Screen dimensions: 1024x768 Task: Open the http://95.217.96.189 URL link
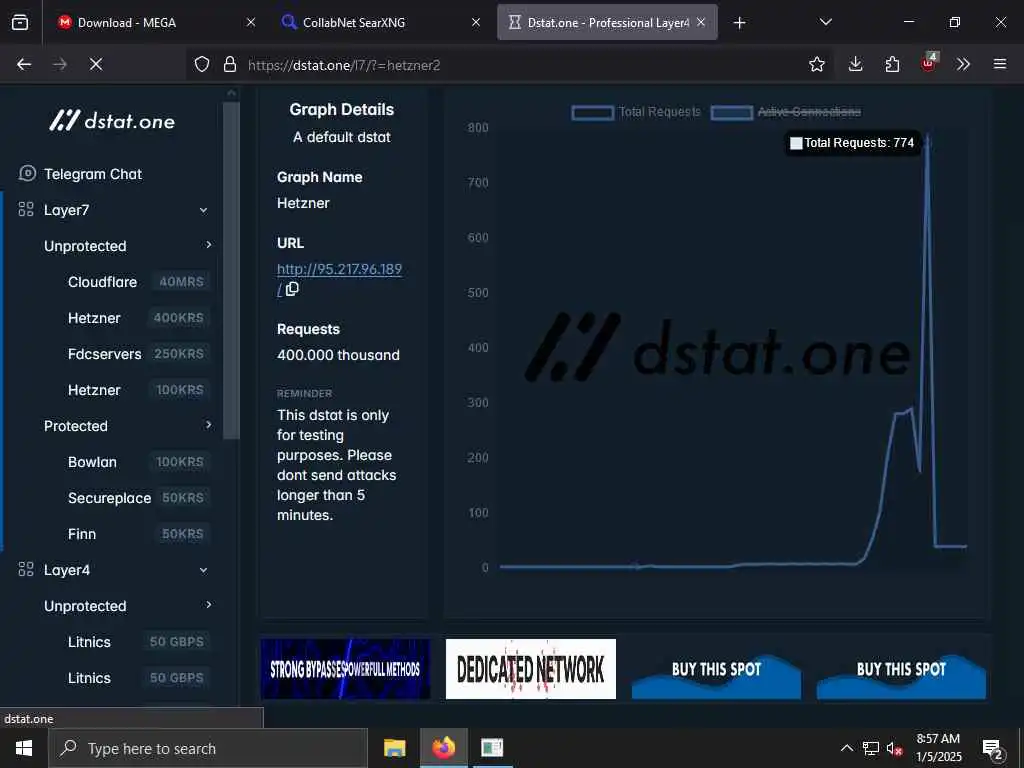point(339,269)
